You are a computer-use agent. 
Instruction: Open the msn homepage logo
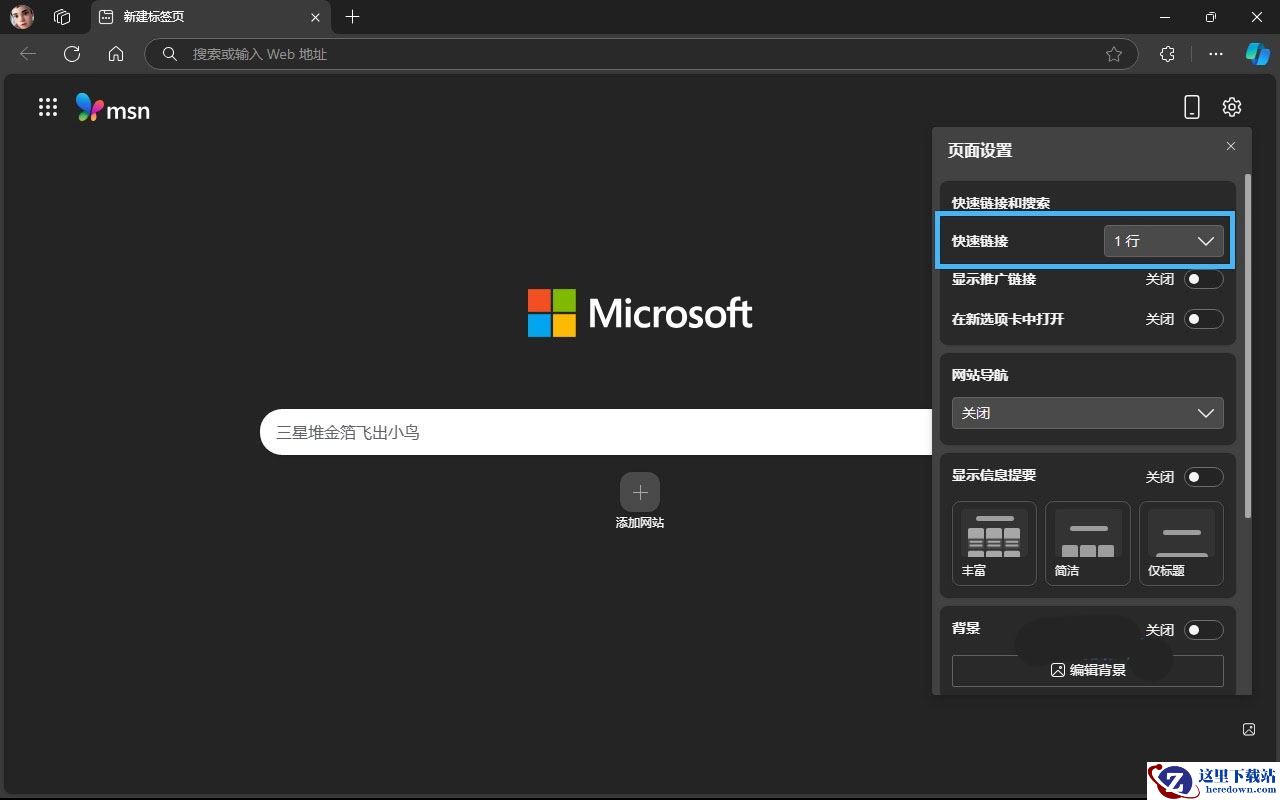[x=113, y=108]
